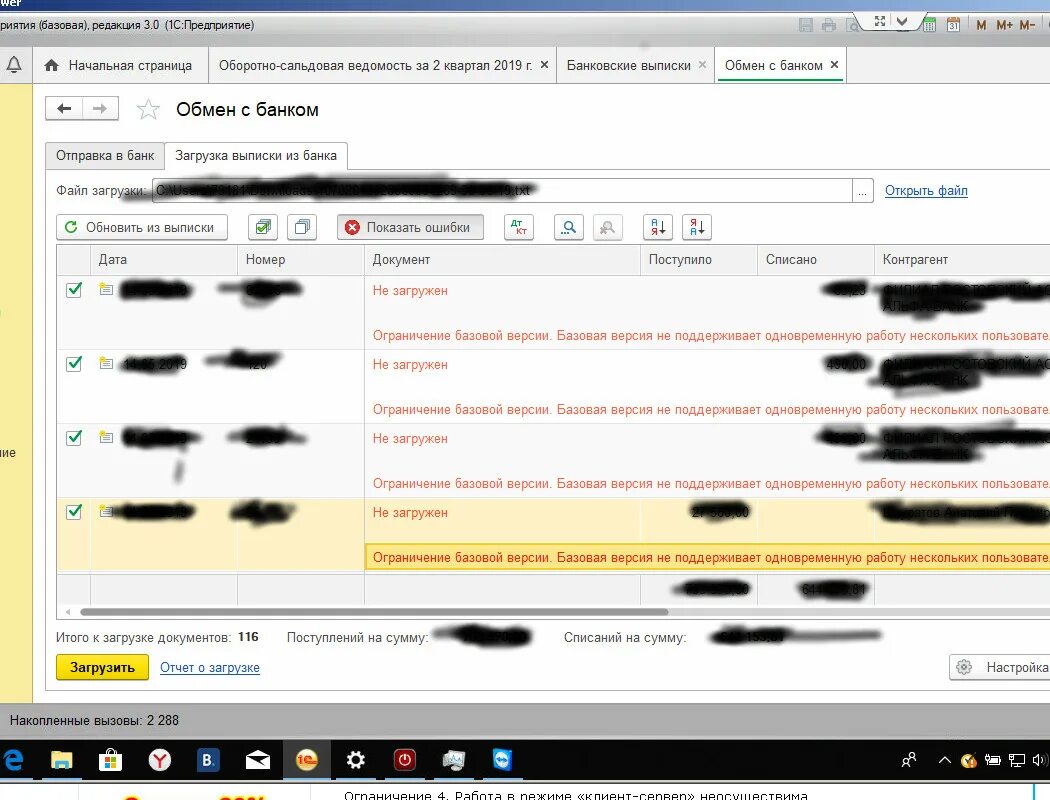Open the Отправка в банк tab
This screenshot has height=800, width=1050.
(x=105, y=155)
